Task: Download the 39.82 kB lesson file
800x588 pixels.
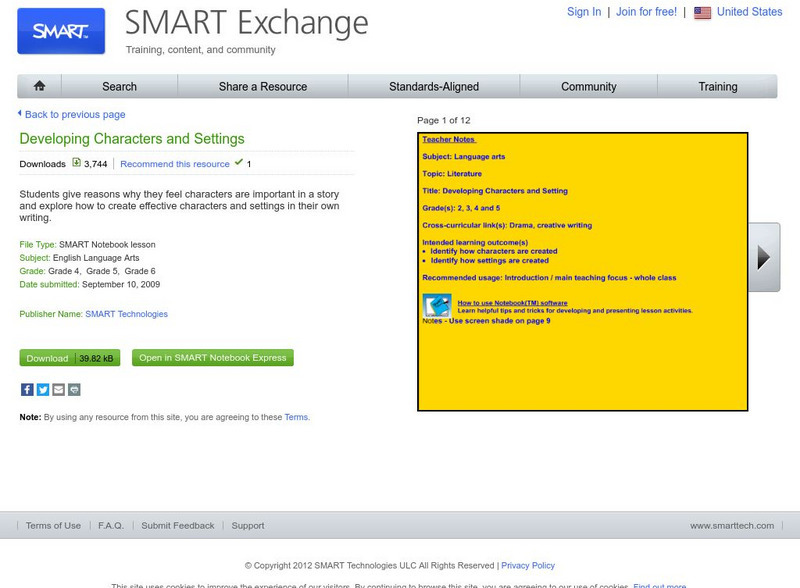Action: coord(70,358)
